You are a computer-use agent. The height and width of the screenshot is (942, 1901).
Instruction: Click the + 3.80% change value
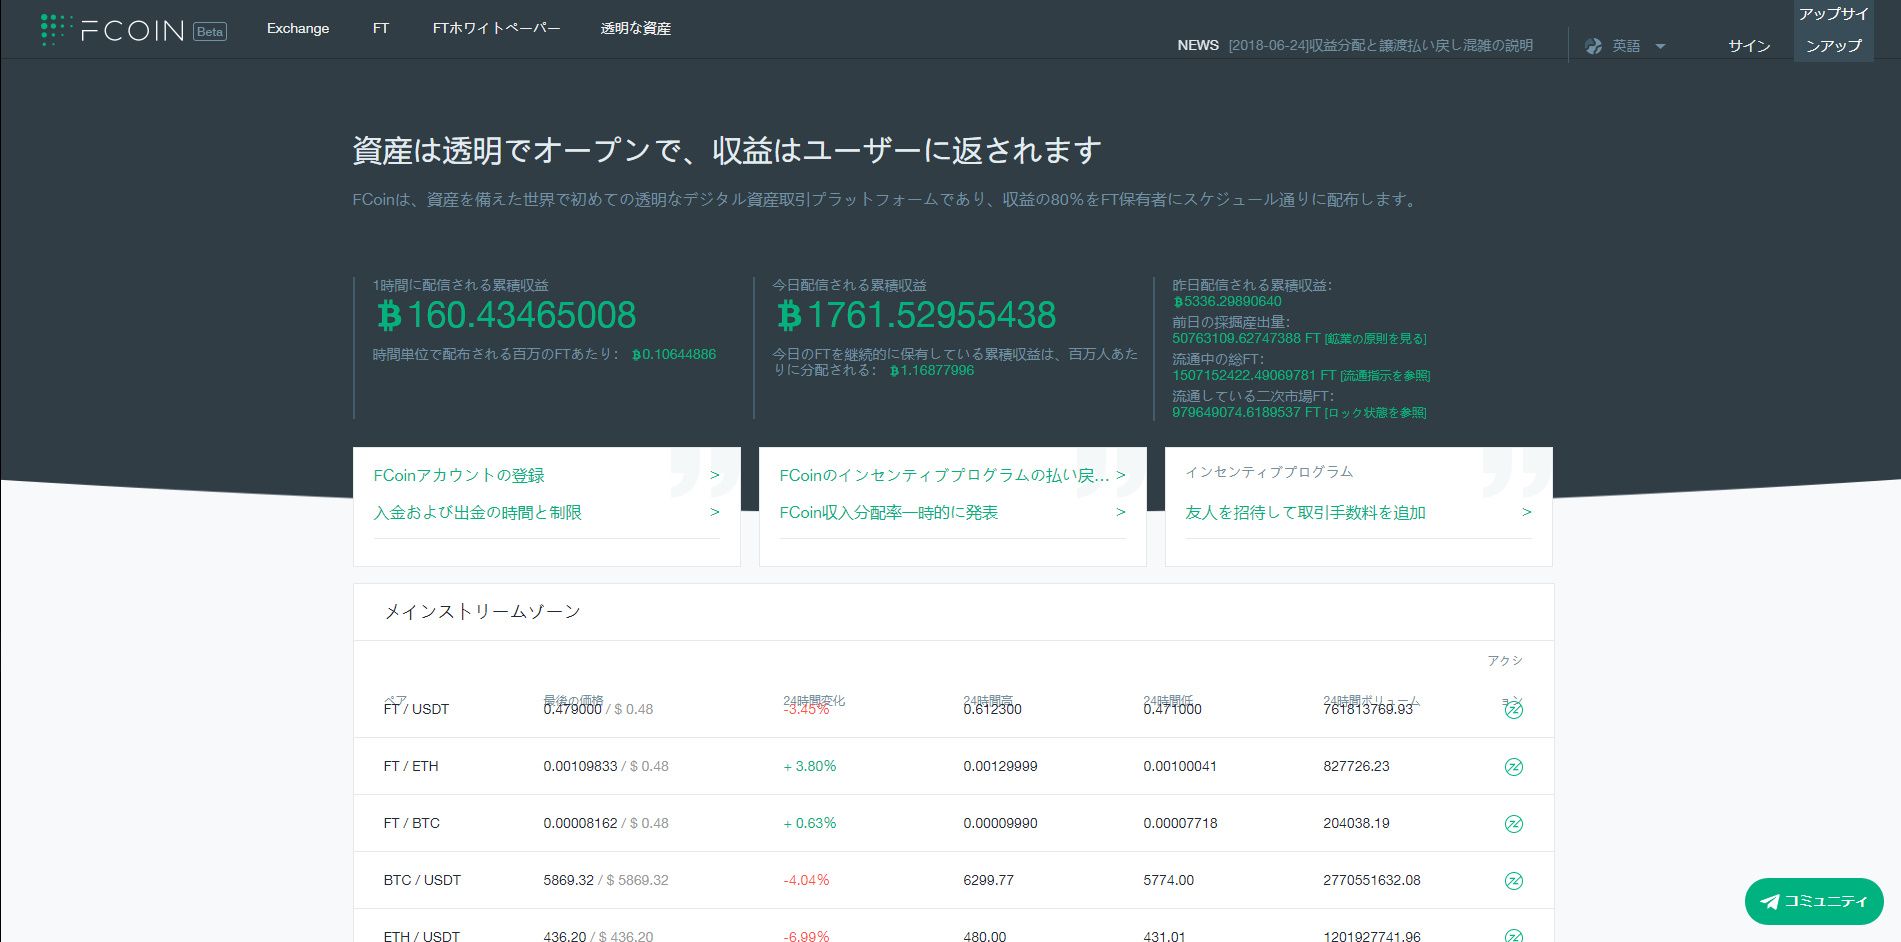pyautogui.click(x=810, y=766)
